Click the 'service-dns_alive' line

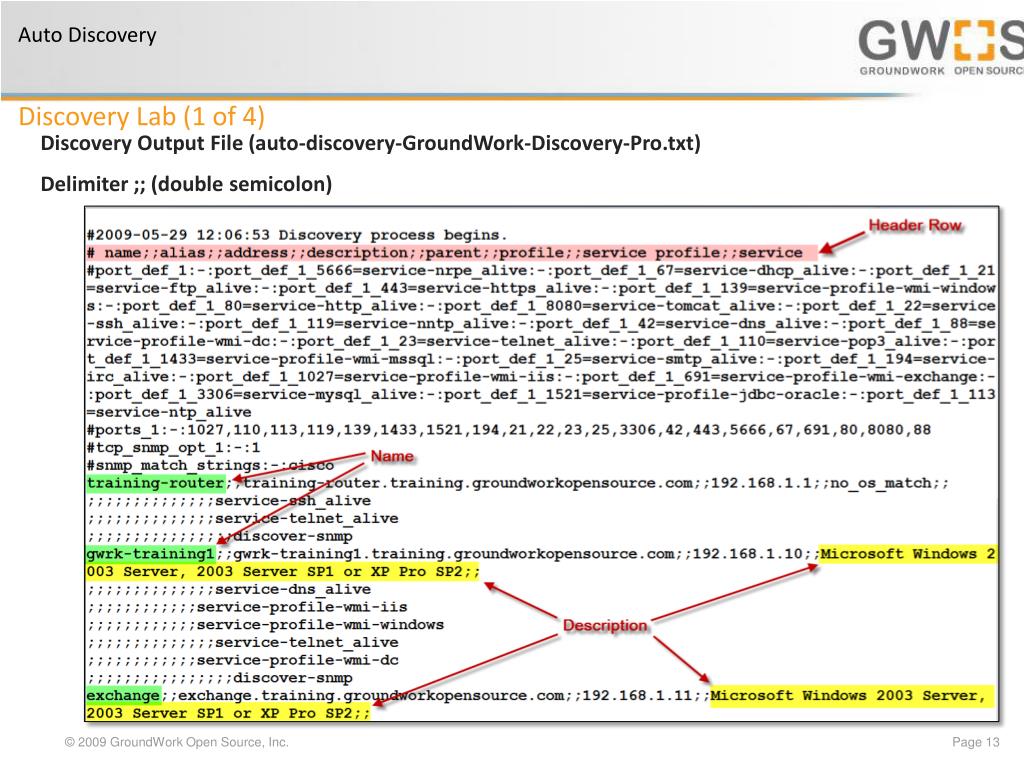(x=229, y=589)
